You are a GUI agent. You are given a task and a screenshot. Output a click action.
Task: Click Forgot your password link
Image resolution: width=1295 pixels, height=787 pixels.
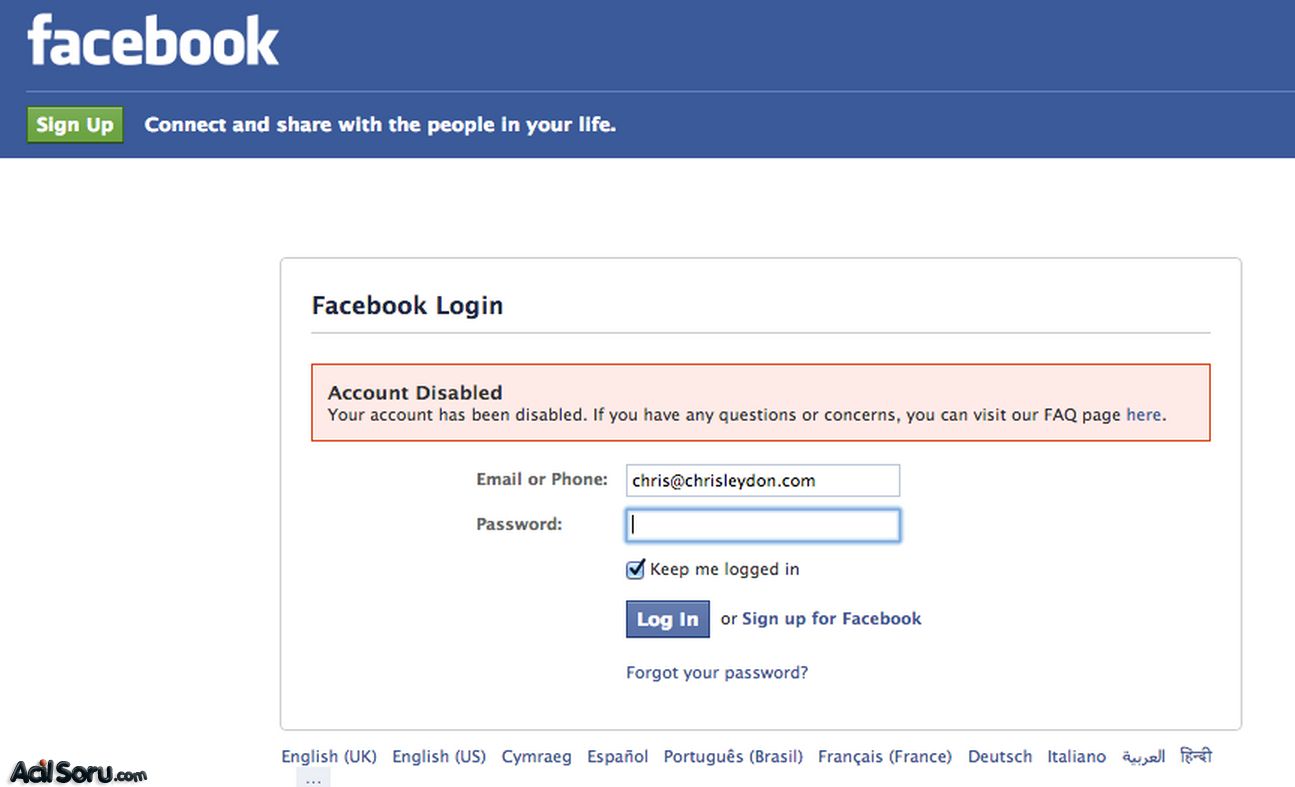click(x=717, y=673)
